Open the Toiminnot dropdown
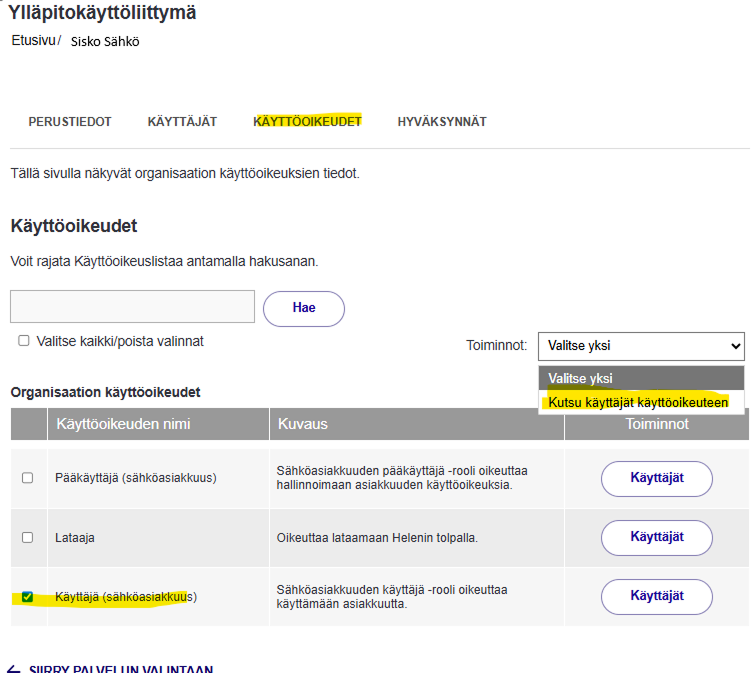 pos(641,346)
